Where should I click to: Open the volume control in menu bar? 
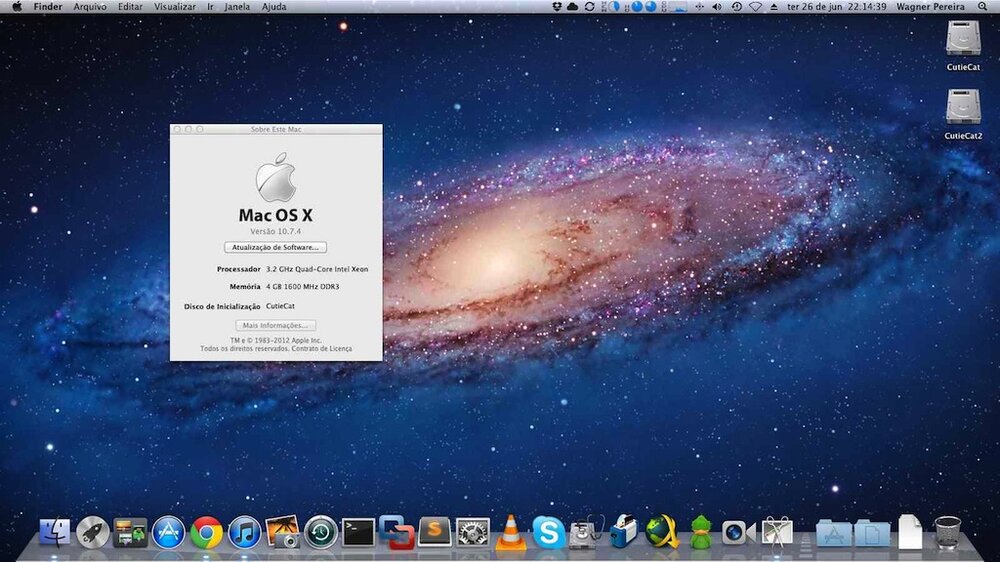718,6
